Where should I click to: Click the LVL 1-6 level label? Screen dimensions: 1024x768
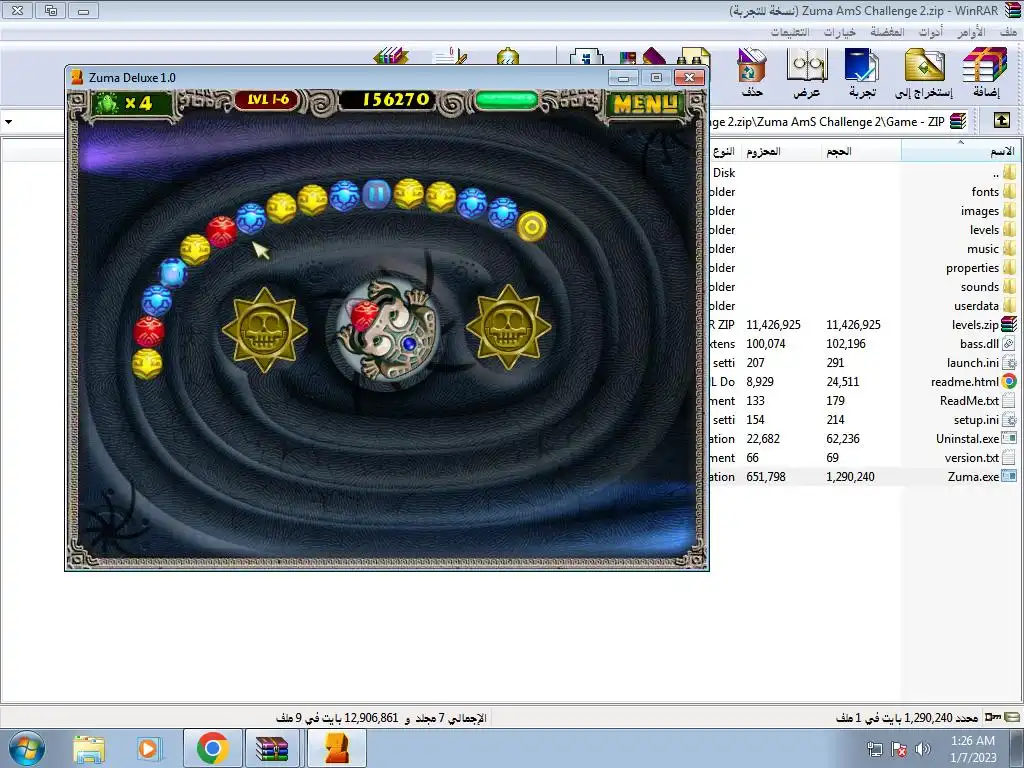(268, 100)
